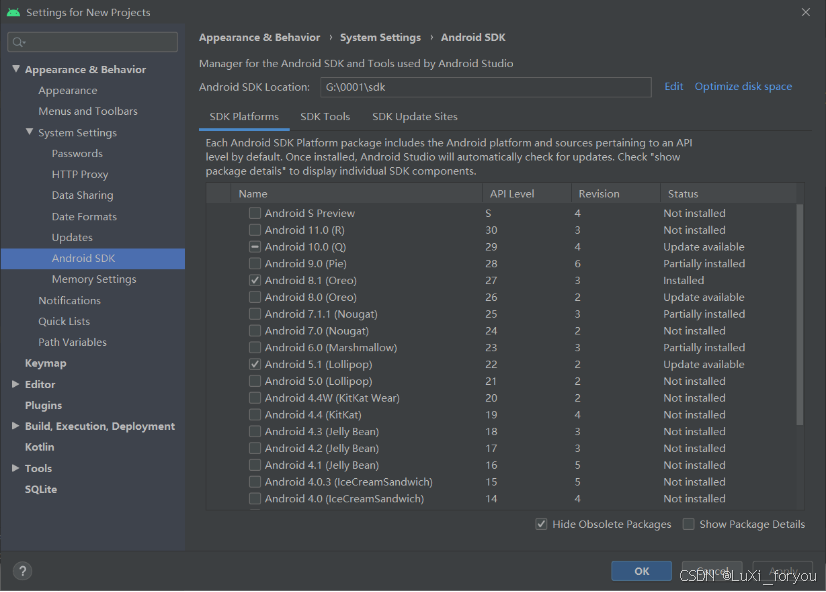Select Date Formats settings
Screen dimensions: 826x592
tap(84, 216)
